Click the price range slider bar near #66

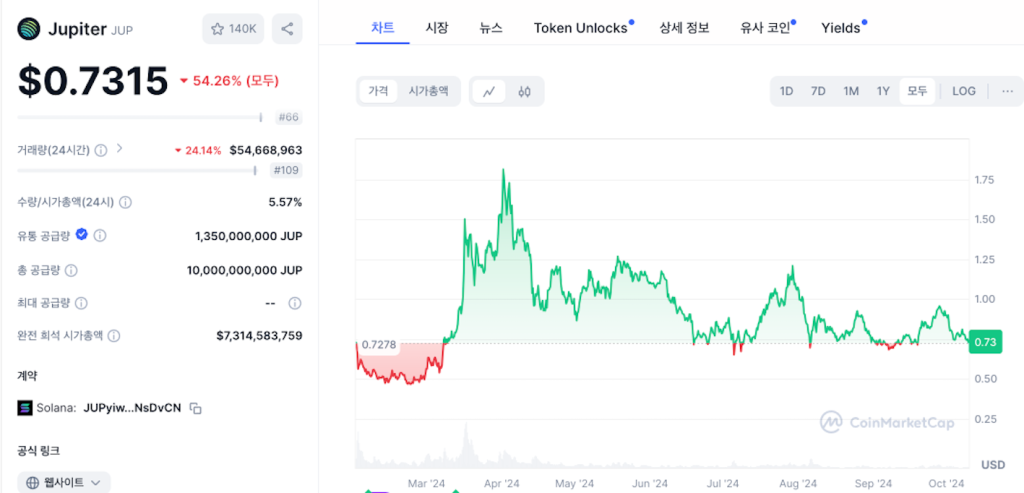(x=140, y=118)
